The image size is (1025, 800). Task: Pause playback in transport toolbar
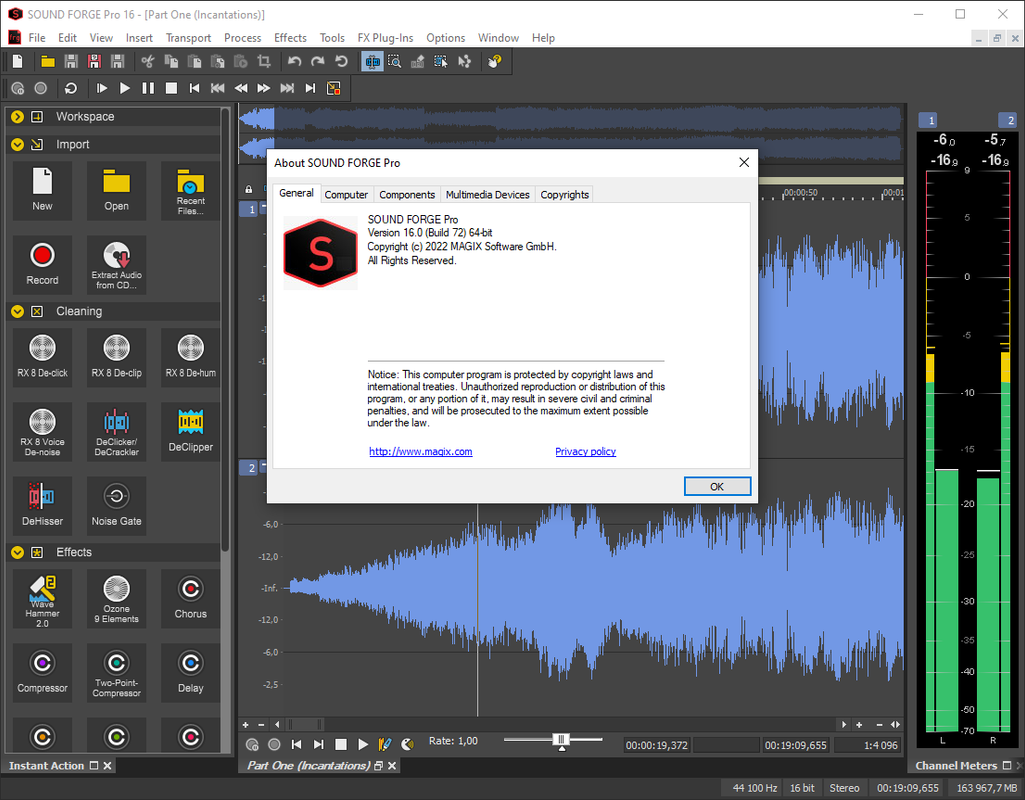148,88
